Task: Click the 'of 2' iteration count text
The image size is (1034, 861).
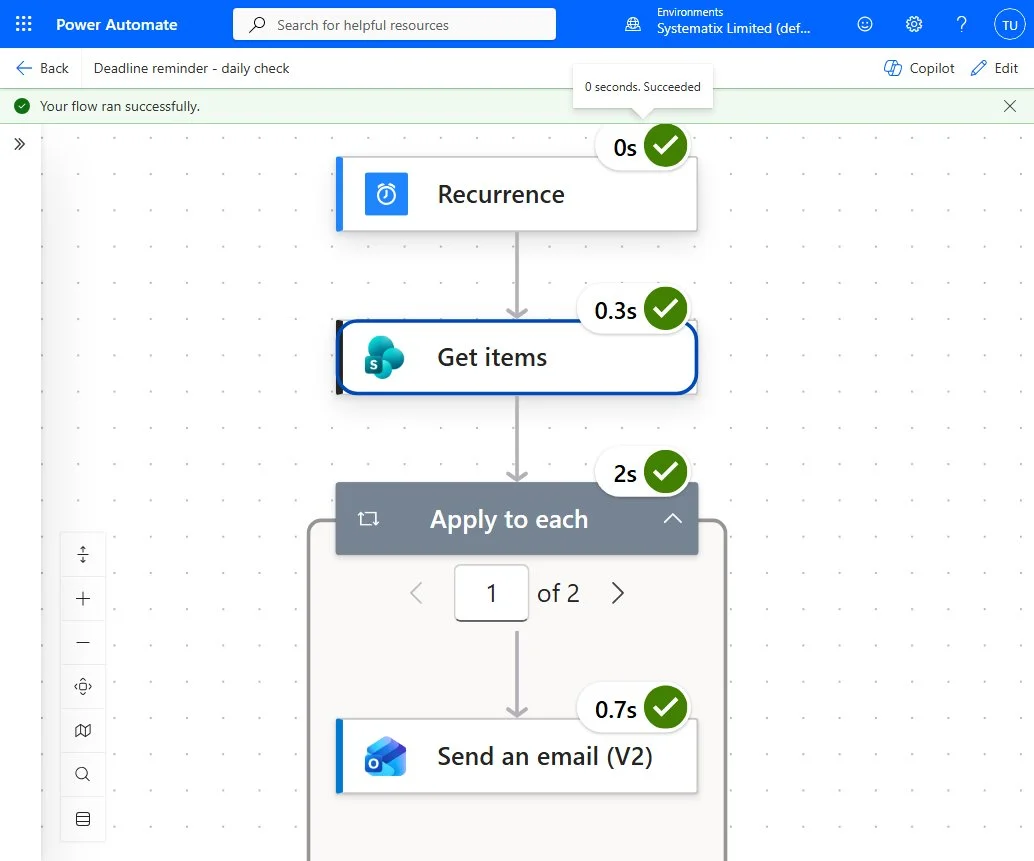Action: point(558,593)
